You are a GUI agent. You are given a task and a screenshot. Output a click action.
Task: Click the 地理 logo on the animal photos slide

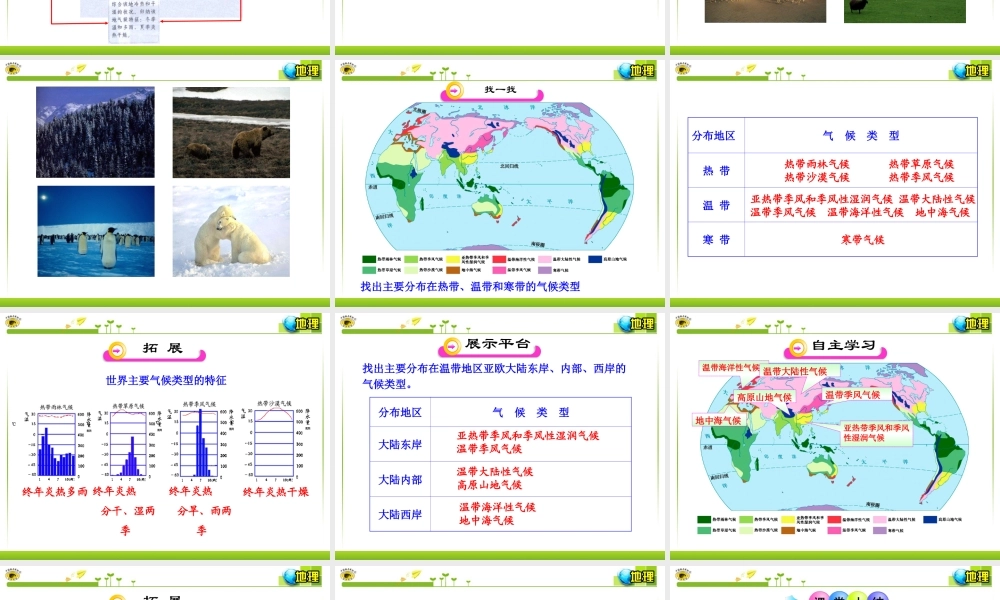[301, 70]
